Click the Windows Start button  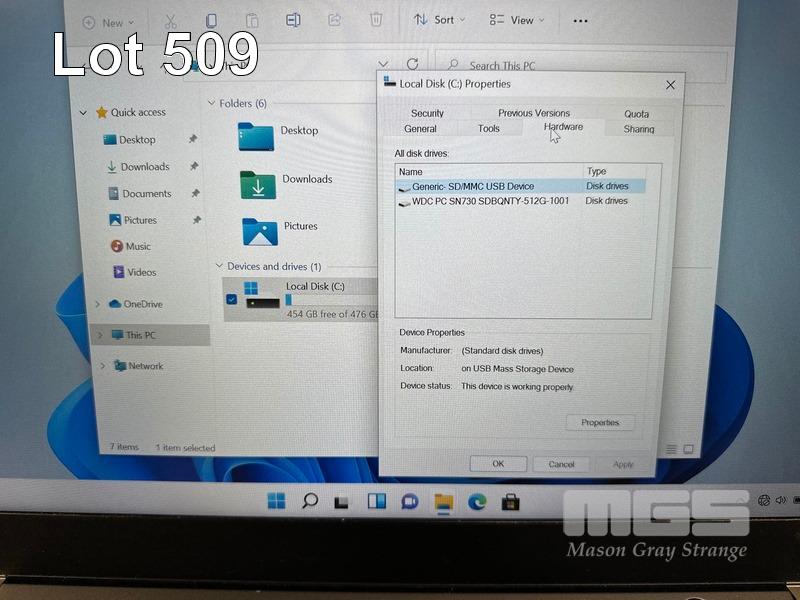click(x=276, y=502)
